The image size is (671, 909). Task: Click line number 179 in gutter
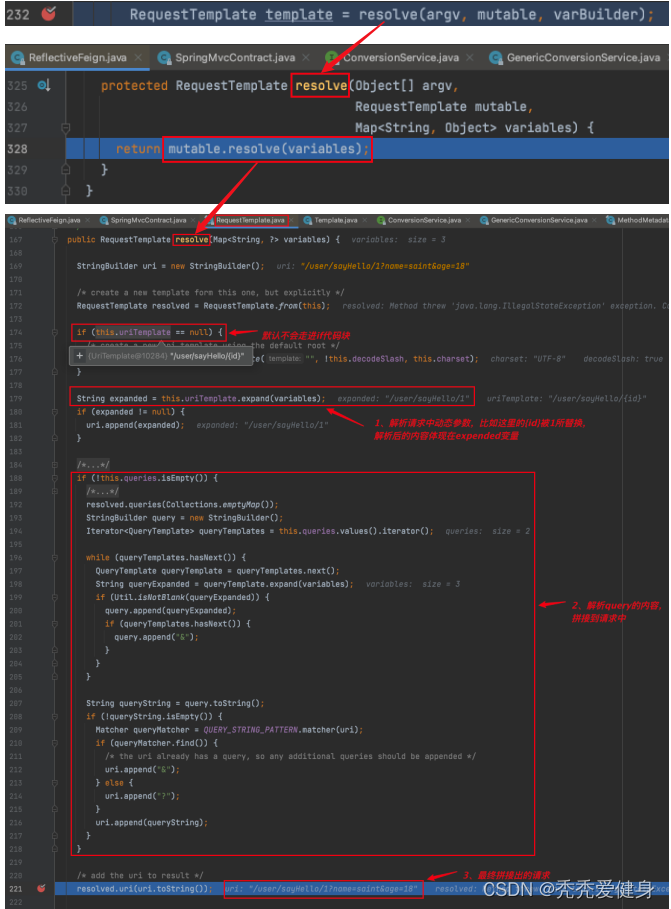[x=16, y=398]
